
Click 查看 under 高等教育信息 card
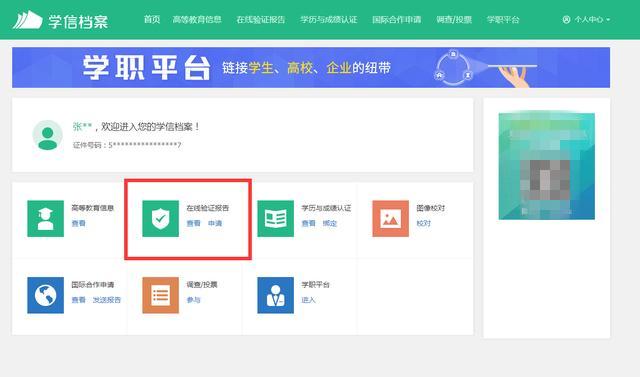78,223
